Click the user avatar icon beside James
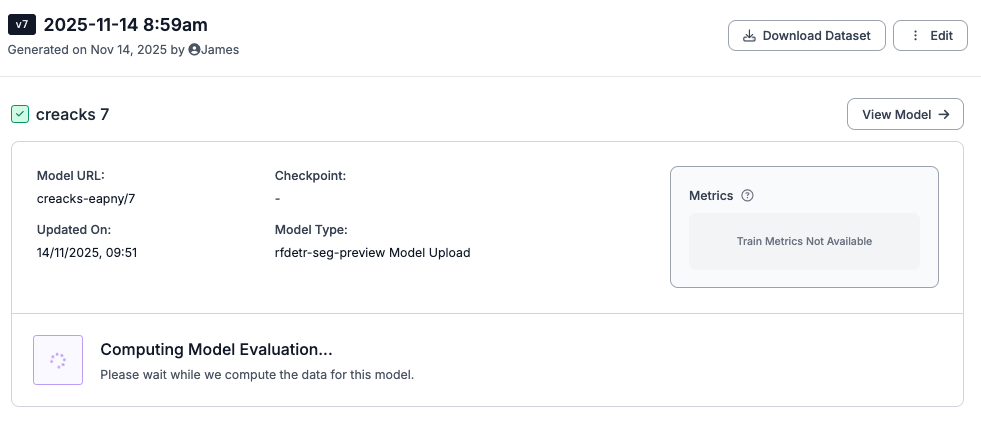Screen dimensions: 981x433 [194, 49]
